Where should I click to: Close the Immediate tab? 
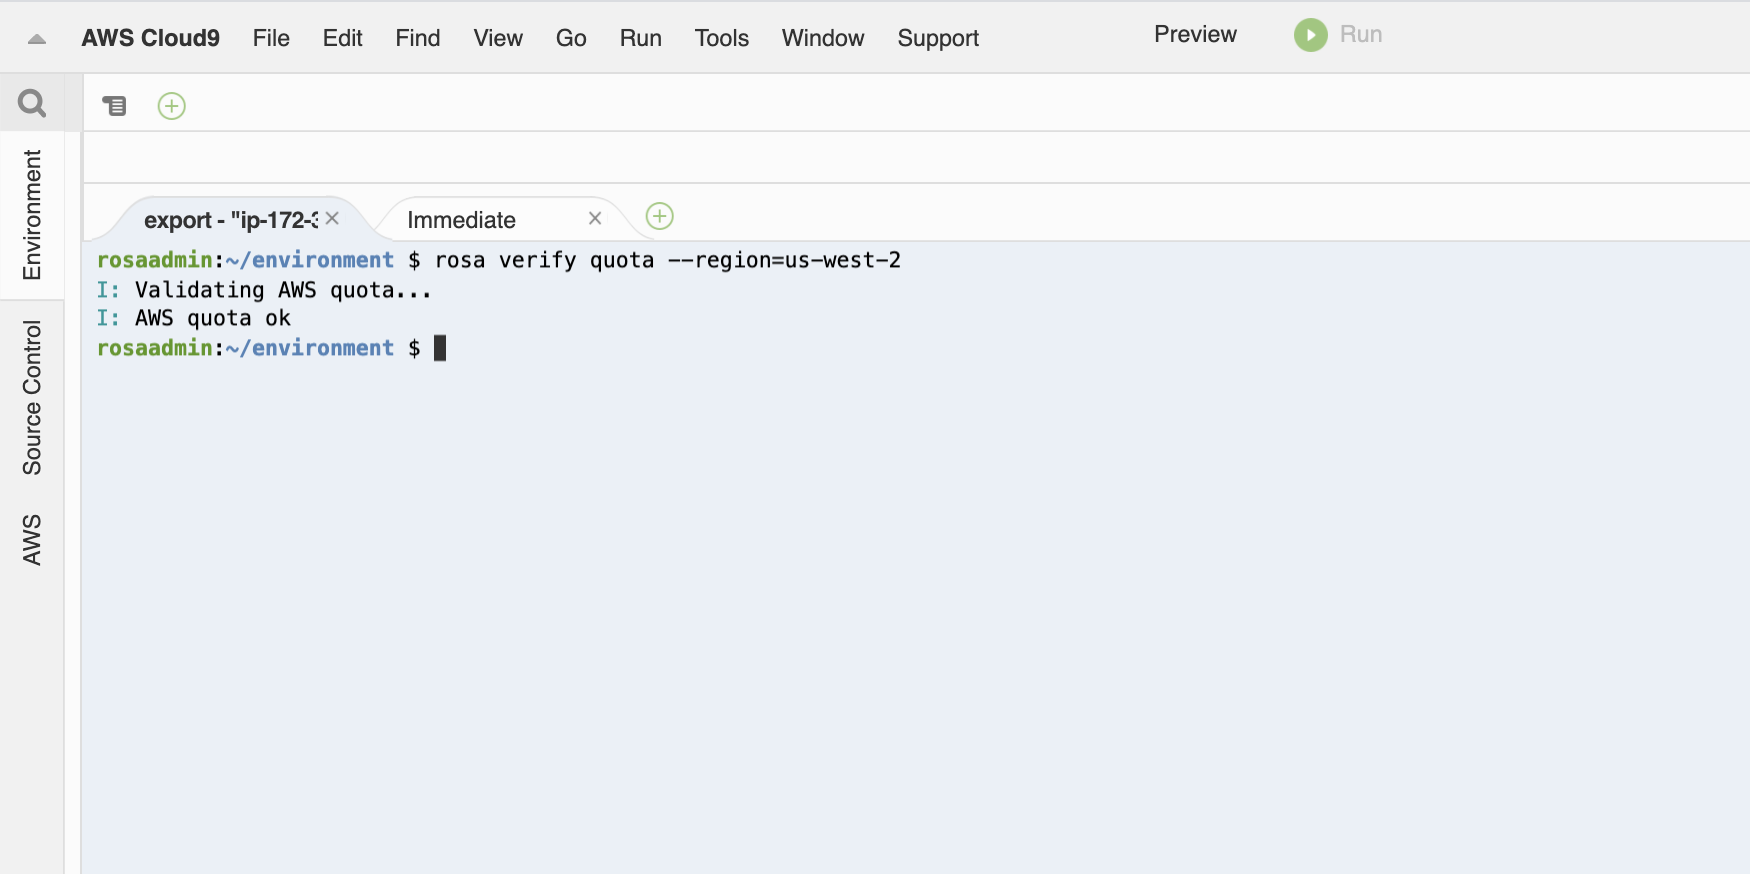[595, 218]
